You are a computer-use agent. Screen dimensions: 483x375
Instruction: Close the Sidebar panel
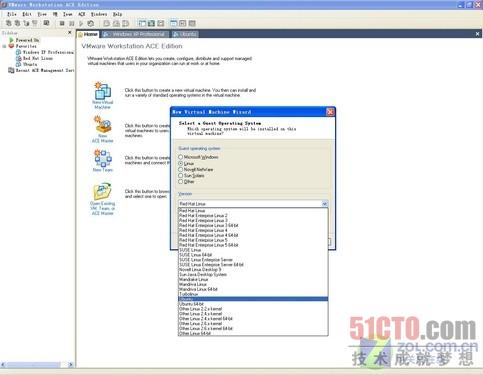(x=70, y=32)
